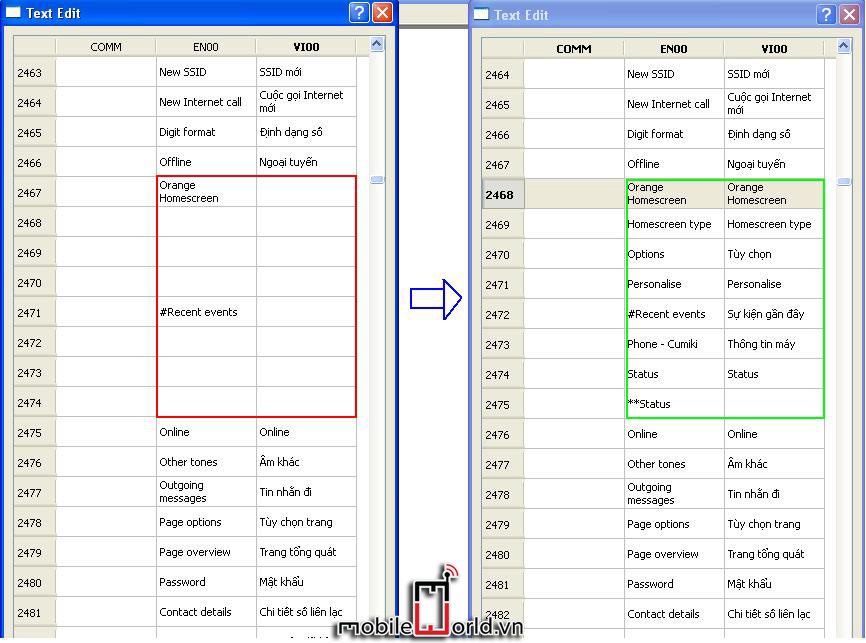The image size is (866, 643).
Task: Select the VI00 column header in right window
Action: click(774, 49)
